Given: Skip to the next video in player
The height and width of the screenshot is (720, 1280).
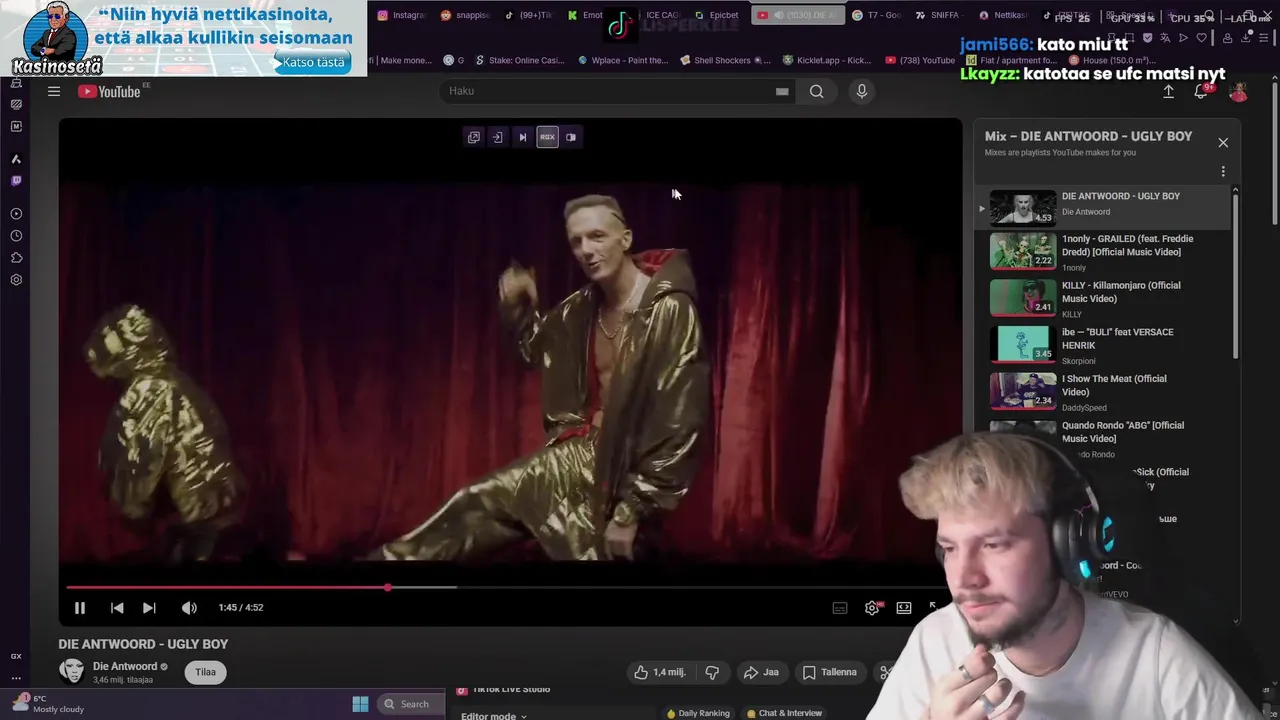Looking at the screenshot, I should pos(149,607).
